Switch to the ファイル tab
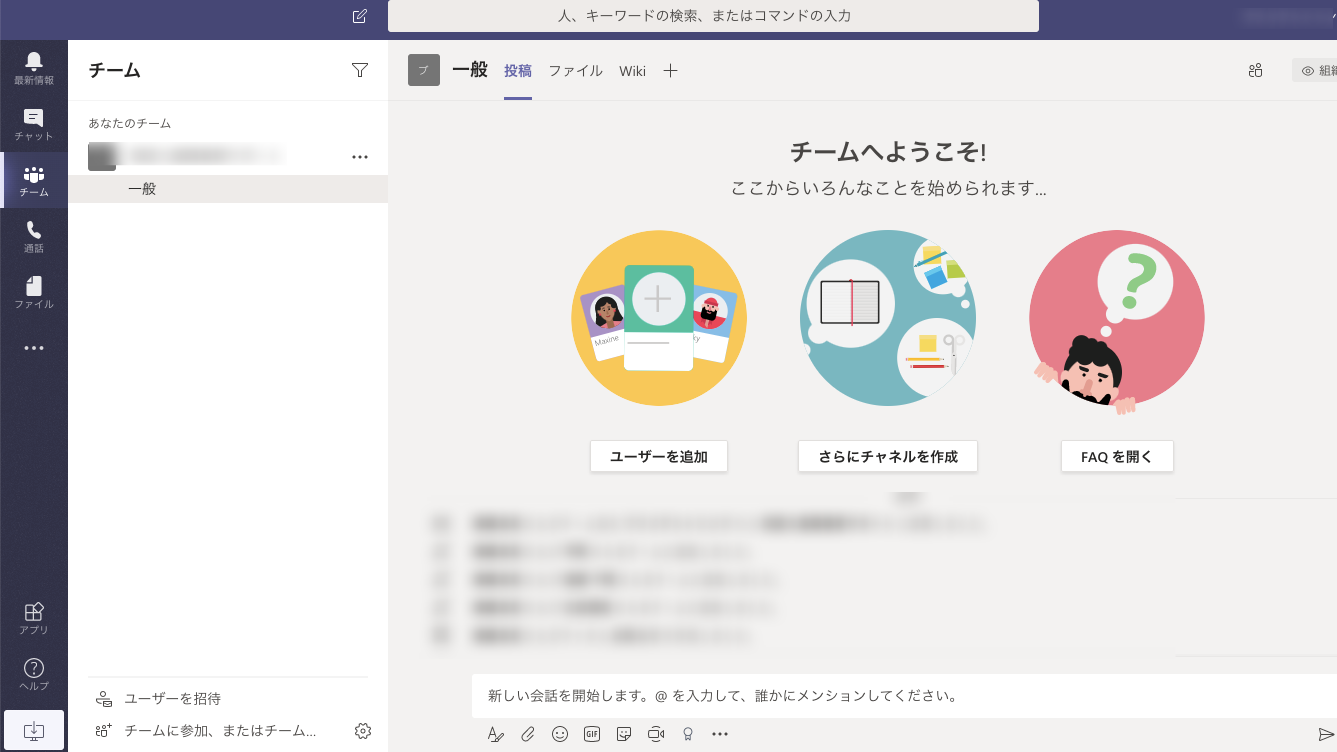 point(575,71)
